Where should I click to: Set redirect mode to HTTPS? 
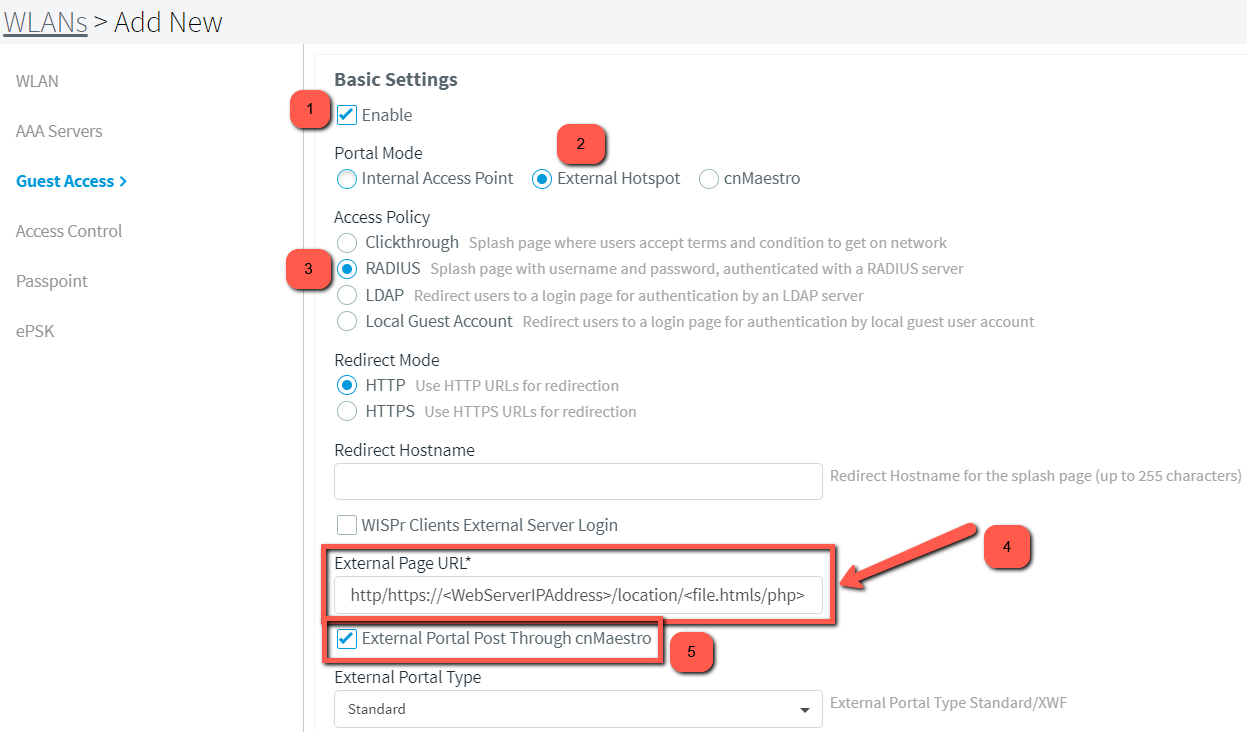[347, 411]
